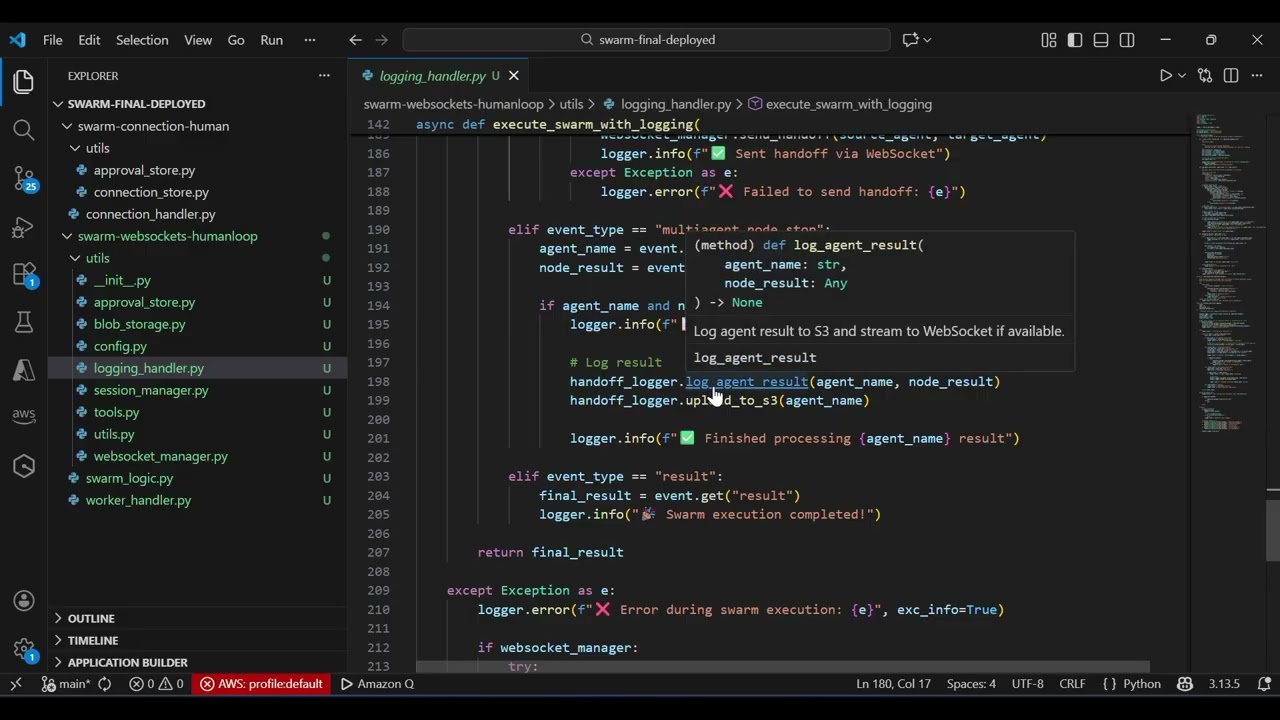Open the Amazon Q hexagon icon in activity bar
The width and height of the screenshot is (1280, 720).
pos(24,466)
